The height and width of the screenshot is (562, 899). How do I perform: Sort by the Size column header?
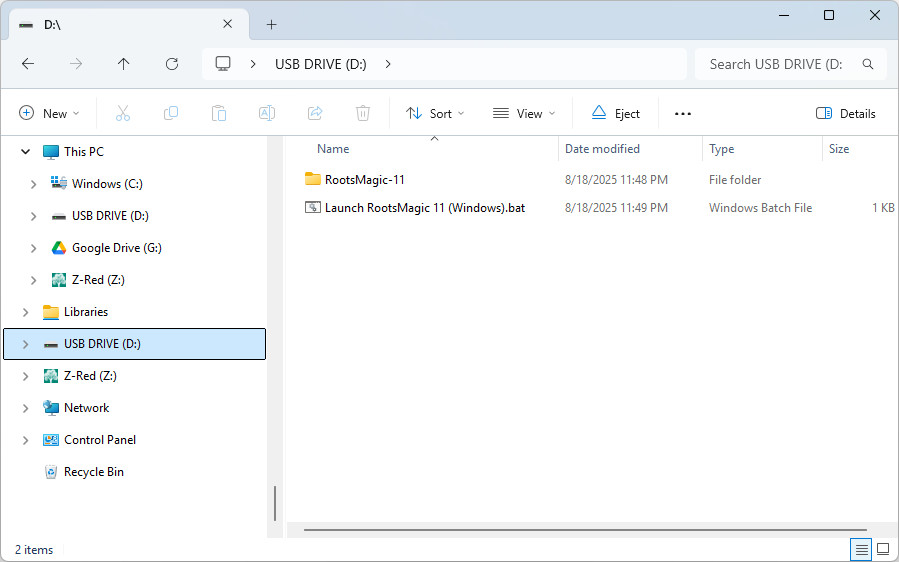[x=839, y=149]
